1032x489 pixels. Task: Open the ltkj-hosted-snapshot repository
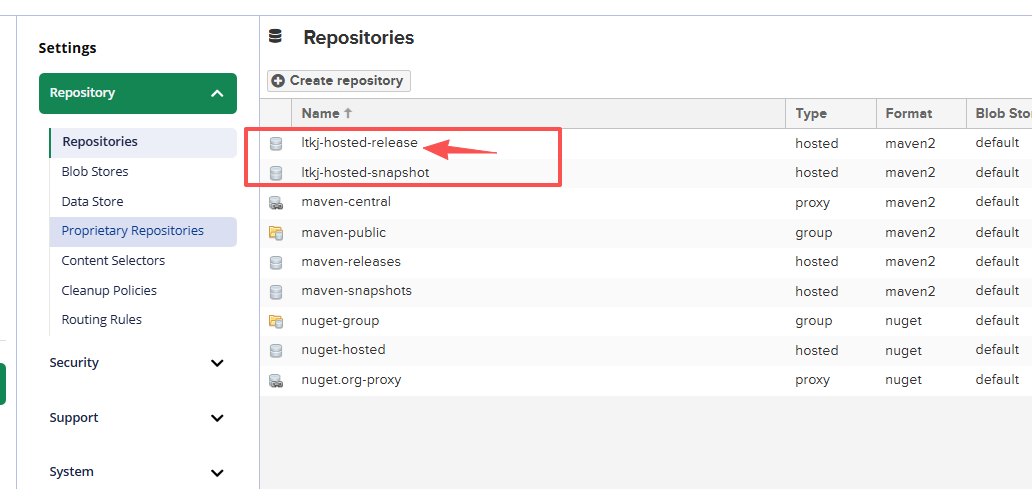click(365, 172)
